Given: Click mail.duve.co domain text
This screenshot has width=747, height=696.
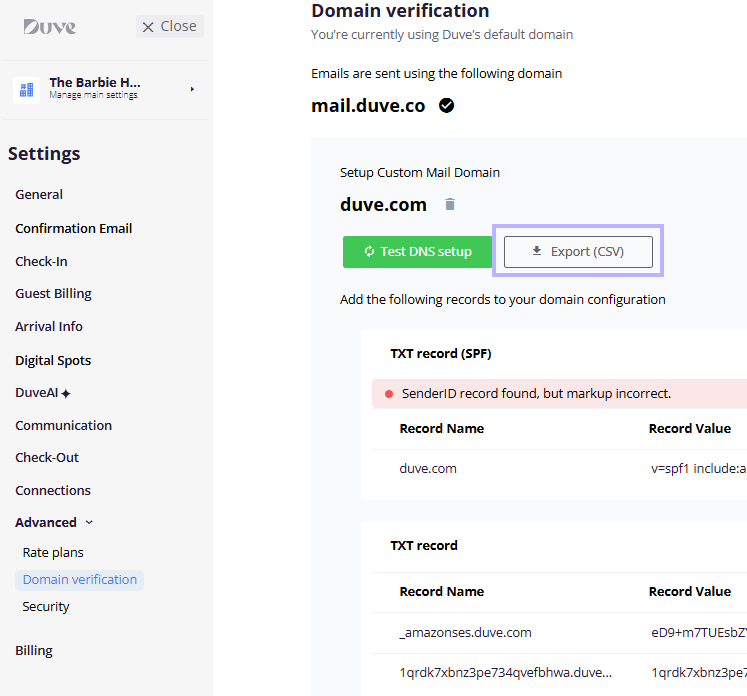Looking at the screenshot, I should click(368, 105).
